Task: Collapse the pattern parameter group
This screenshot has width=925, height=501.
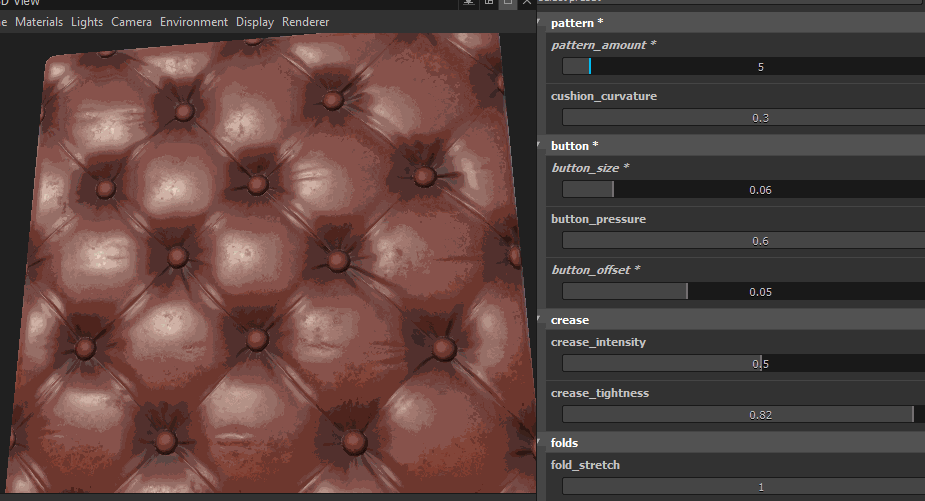Action: tap(539, 22)
